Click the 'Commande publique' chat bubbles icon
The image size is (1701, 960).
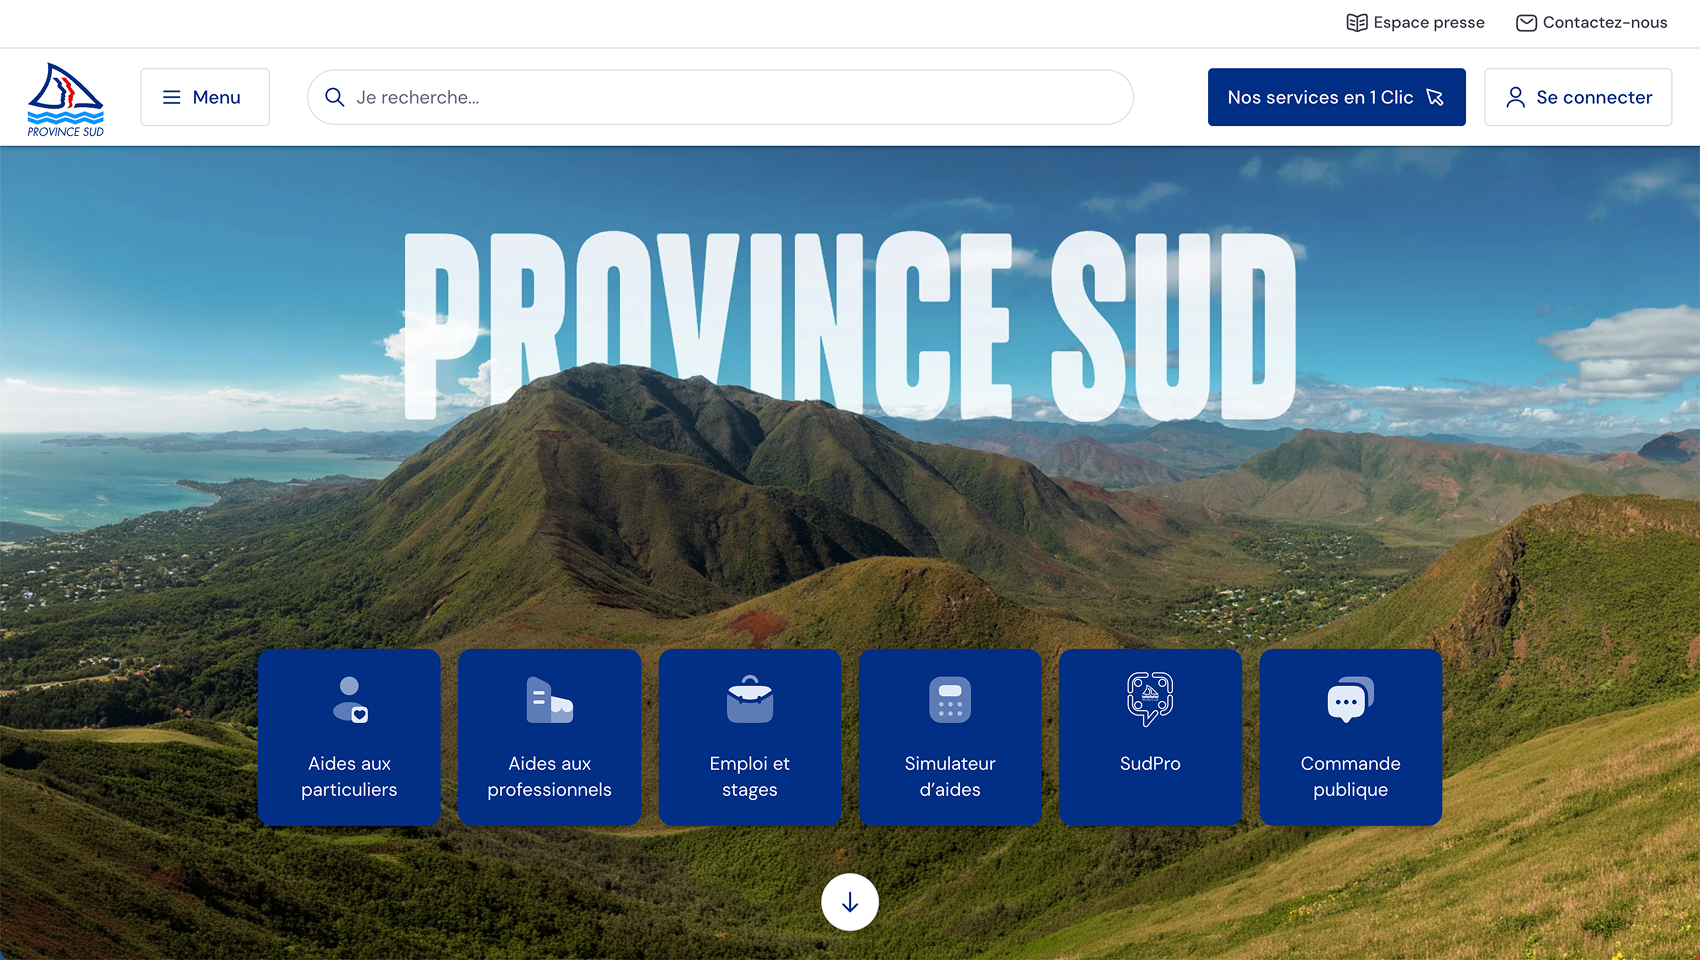[x=1350, y=699]
